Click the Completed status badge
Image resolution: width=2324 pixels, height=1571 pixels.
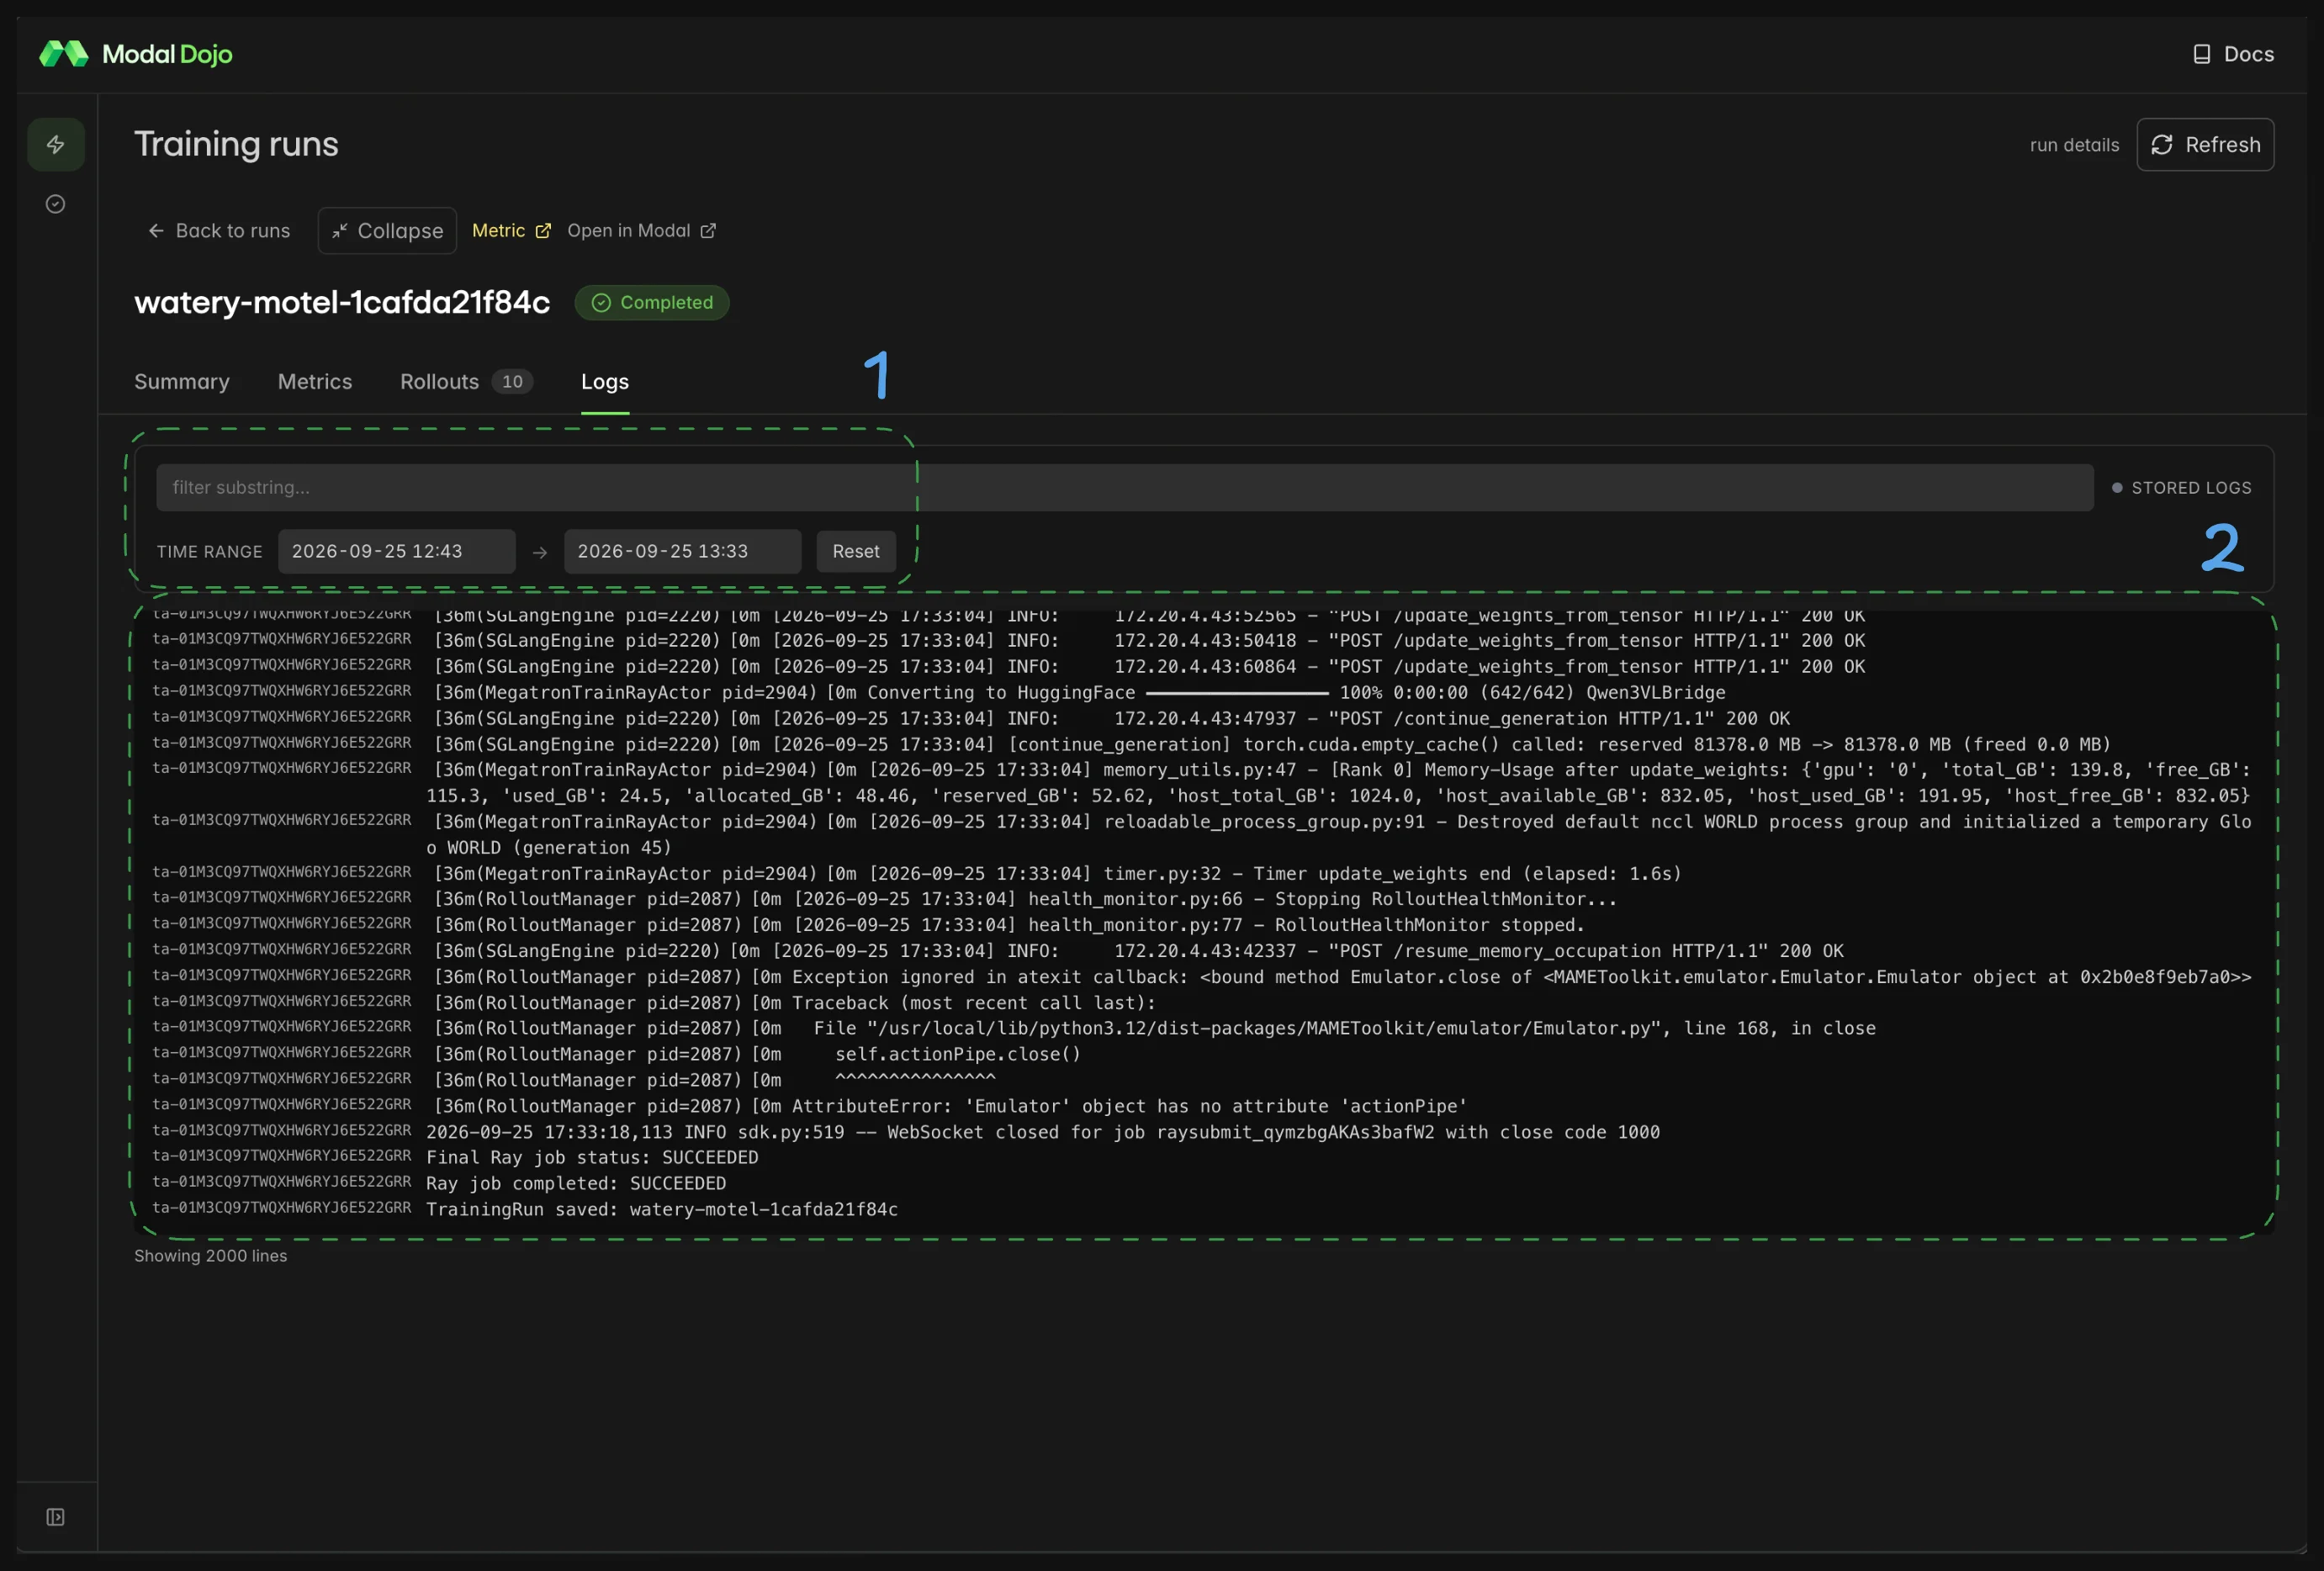pyautogui.click(x=652, y=303)
